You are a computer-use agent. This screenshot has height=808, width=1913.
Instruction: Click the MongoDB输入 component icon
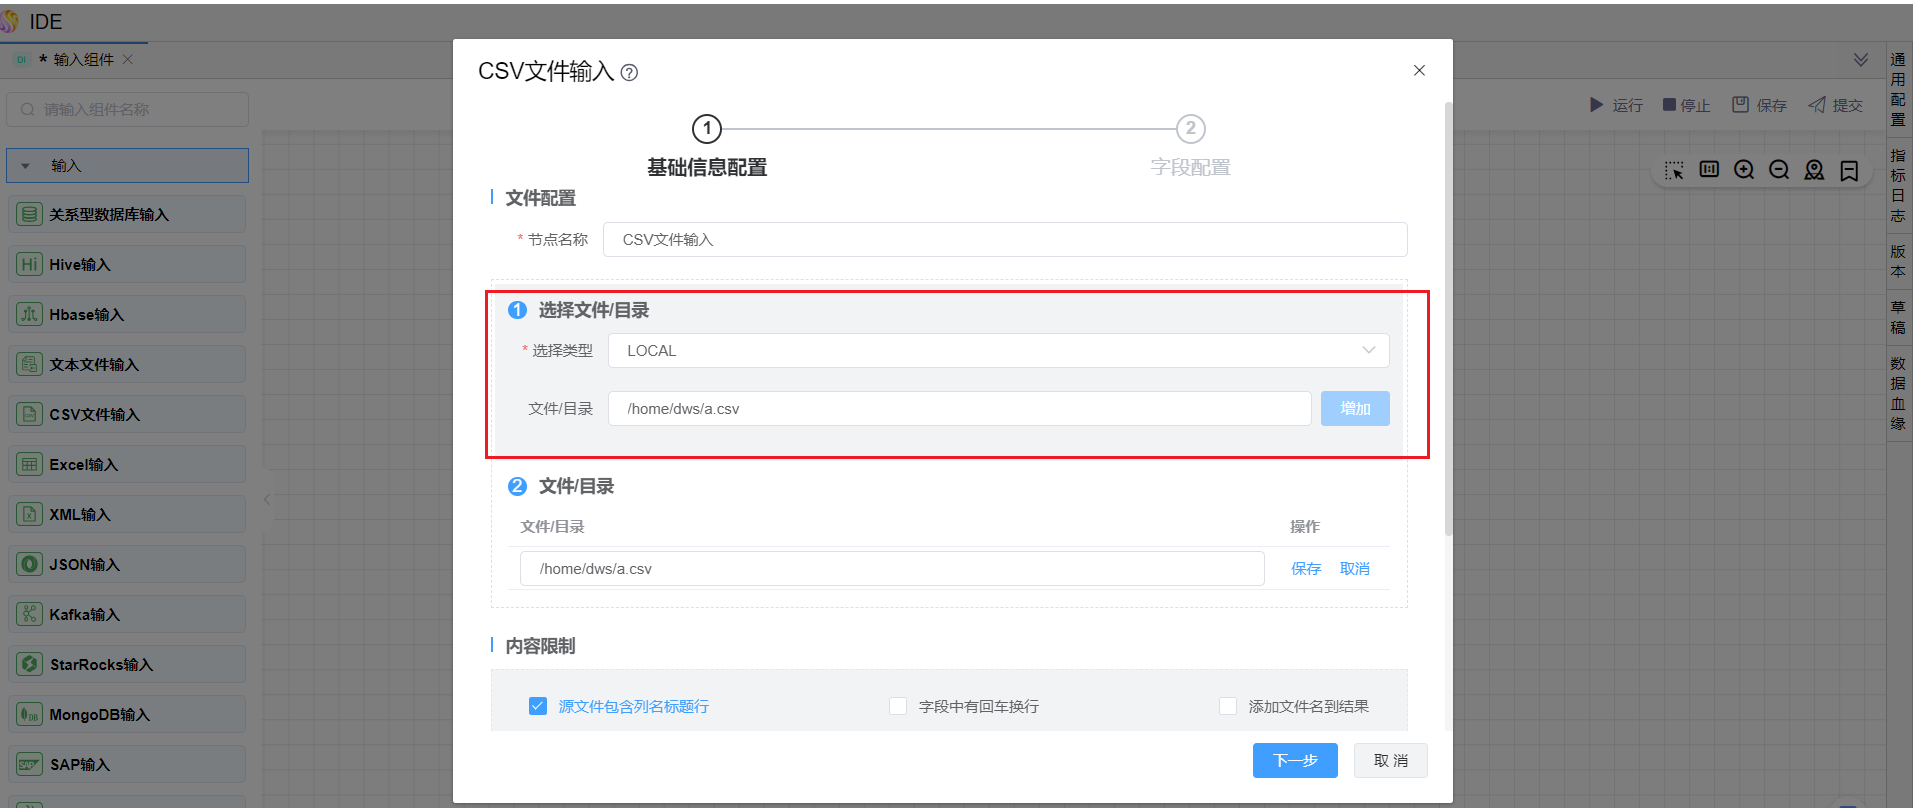point(30,714)
